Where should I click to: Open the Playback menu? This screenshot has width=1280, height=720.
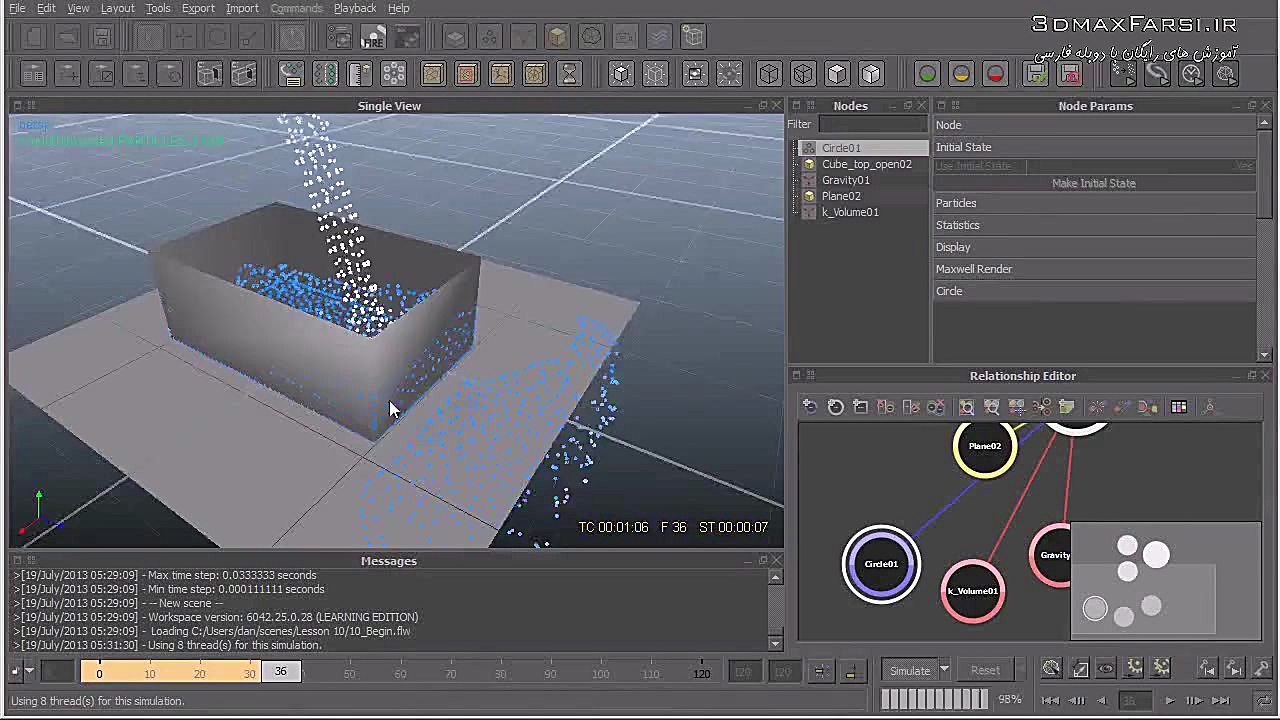pos(354,8)
